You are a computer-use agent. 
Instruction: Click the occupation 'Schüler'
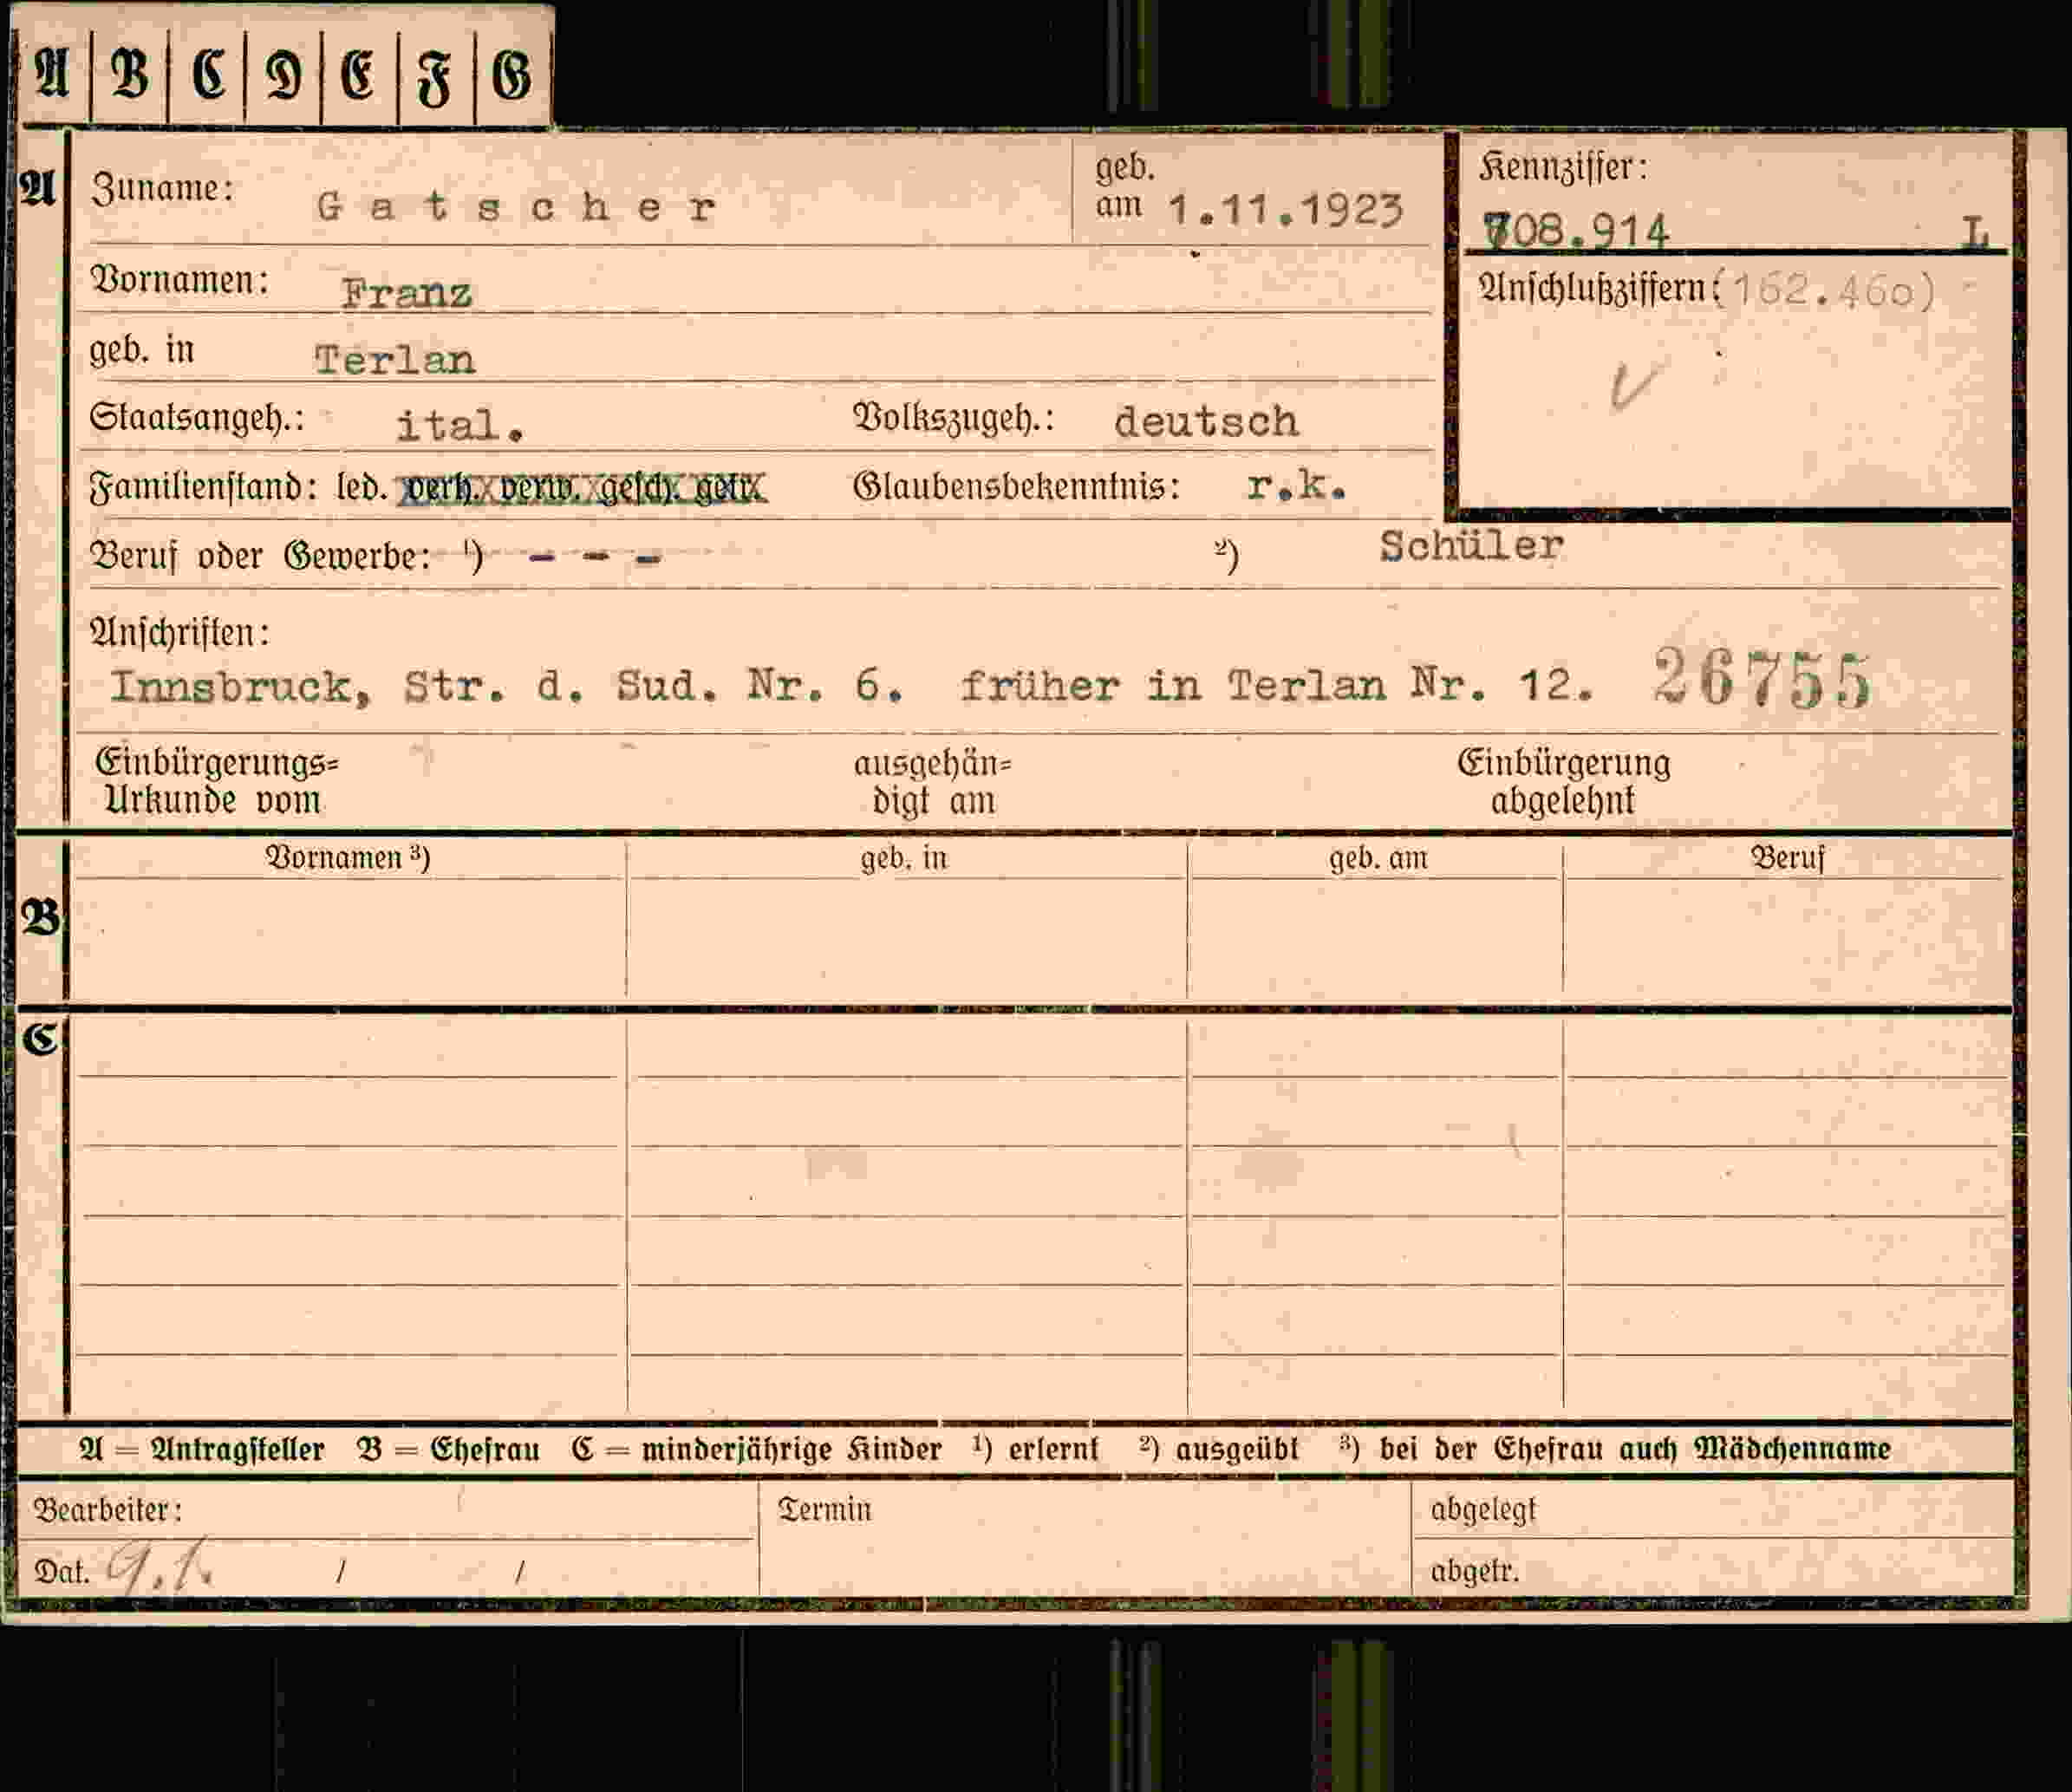point(1471,545)
